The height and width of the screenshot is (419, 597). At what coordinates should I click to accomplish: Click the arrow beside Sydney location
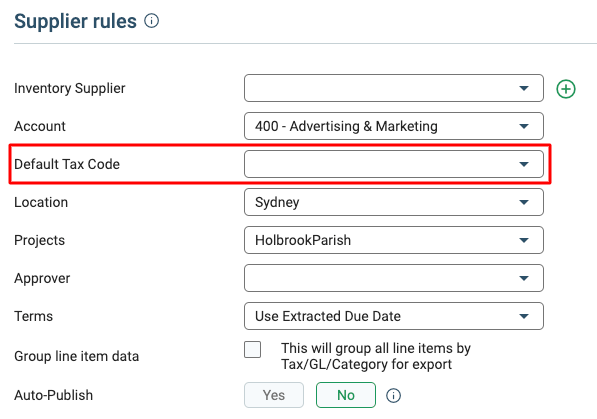524,202
